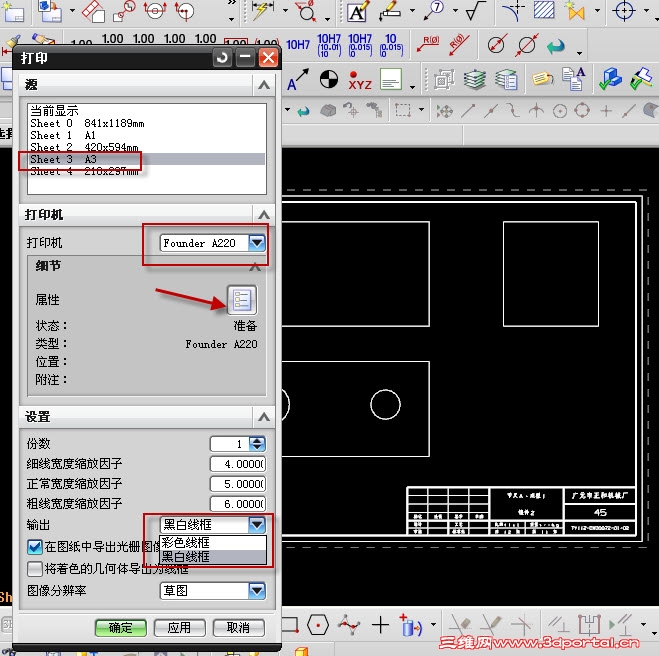This screenshot has width=659, height=656.
Task: Click the 应用 button
Action: coord(179,628)
